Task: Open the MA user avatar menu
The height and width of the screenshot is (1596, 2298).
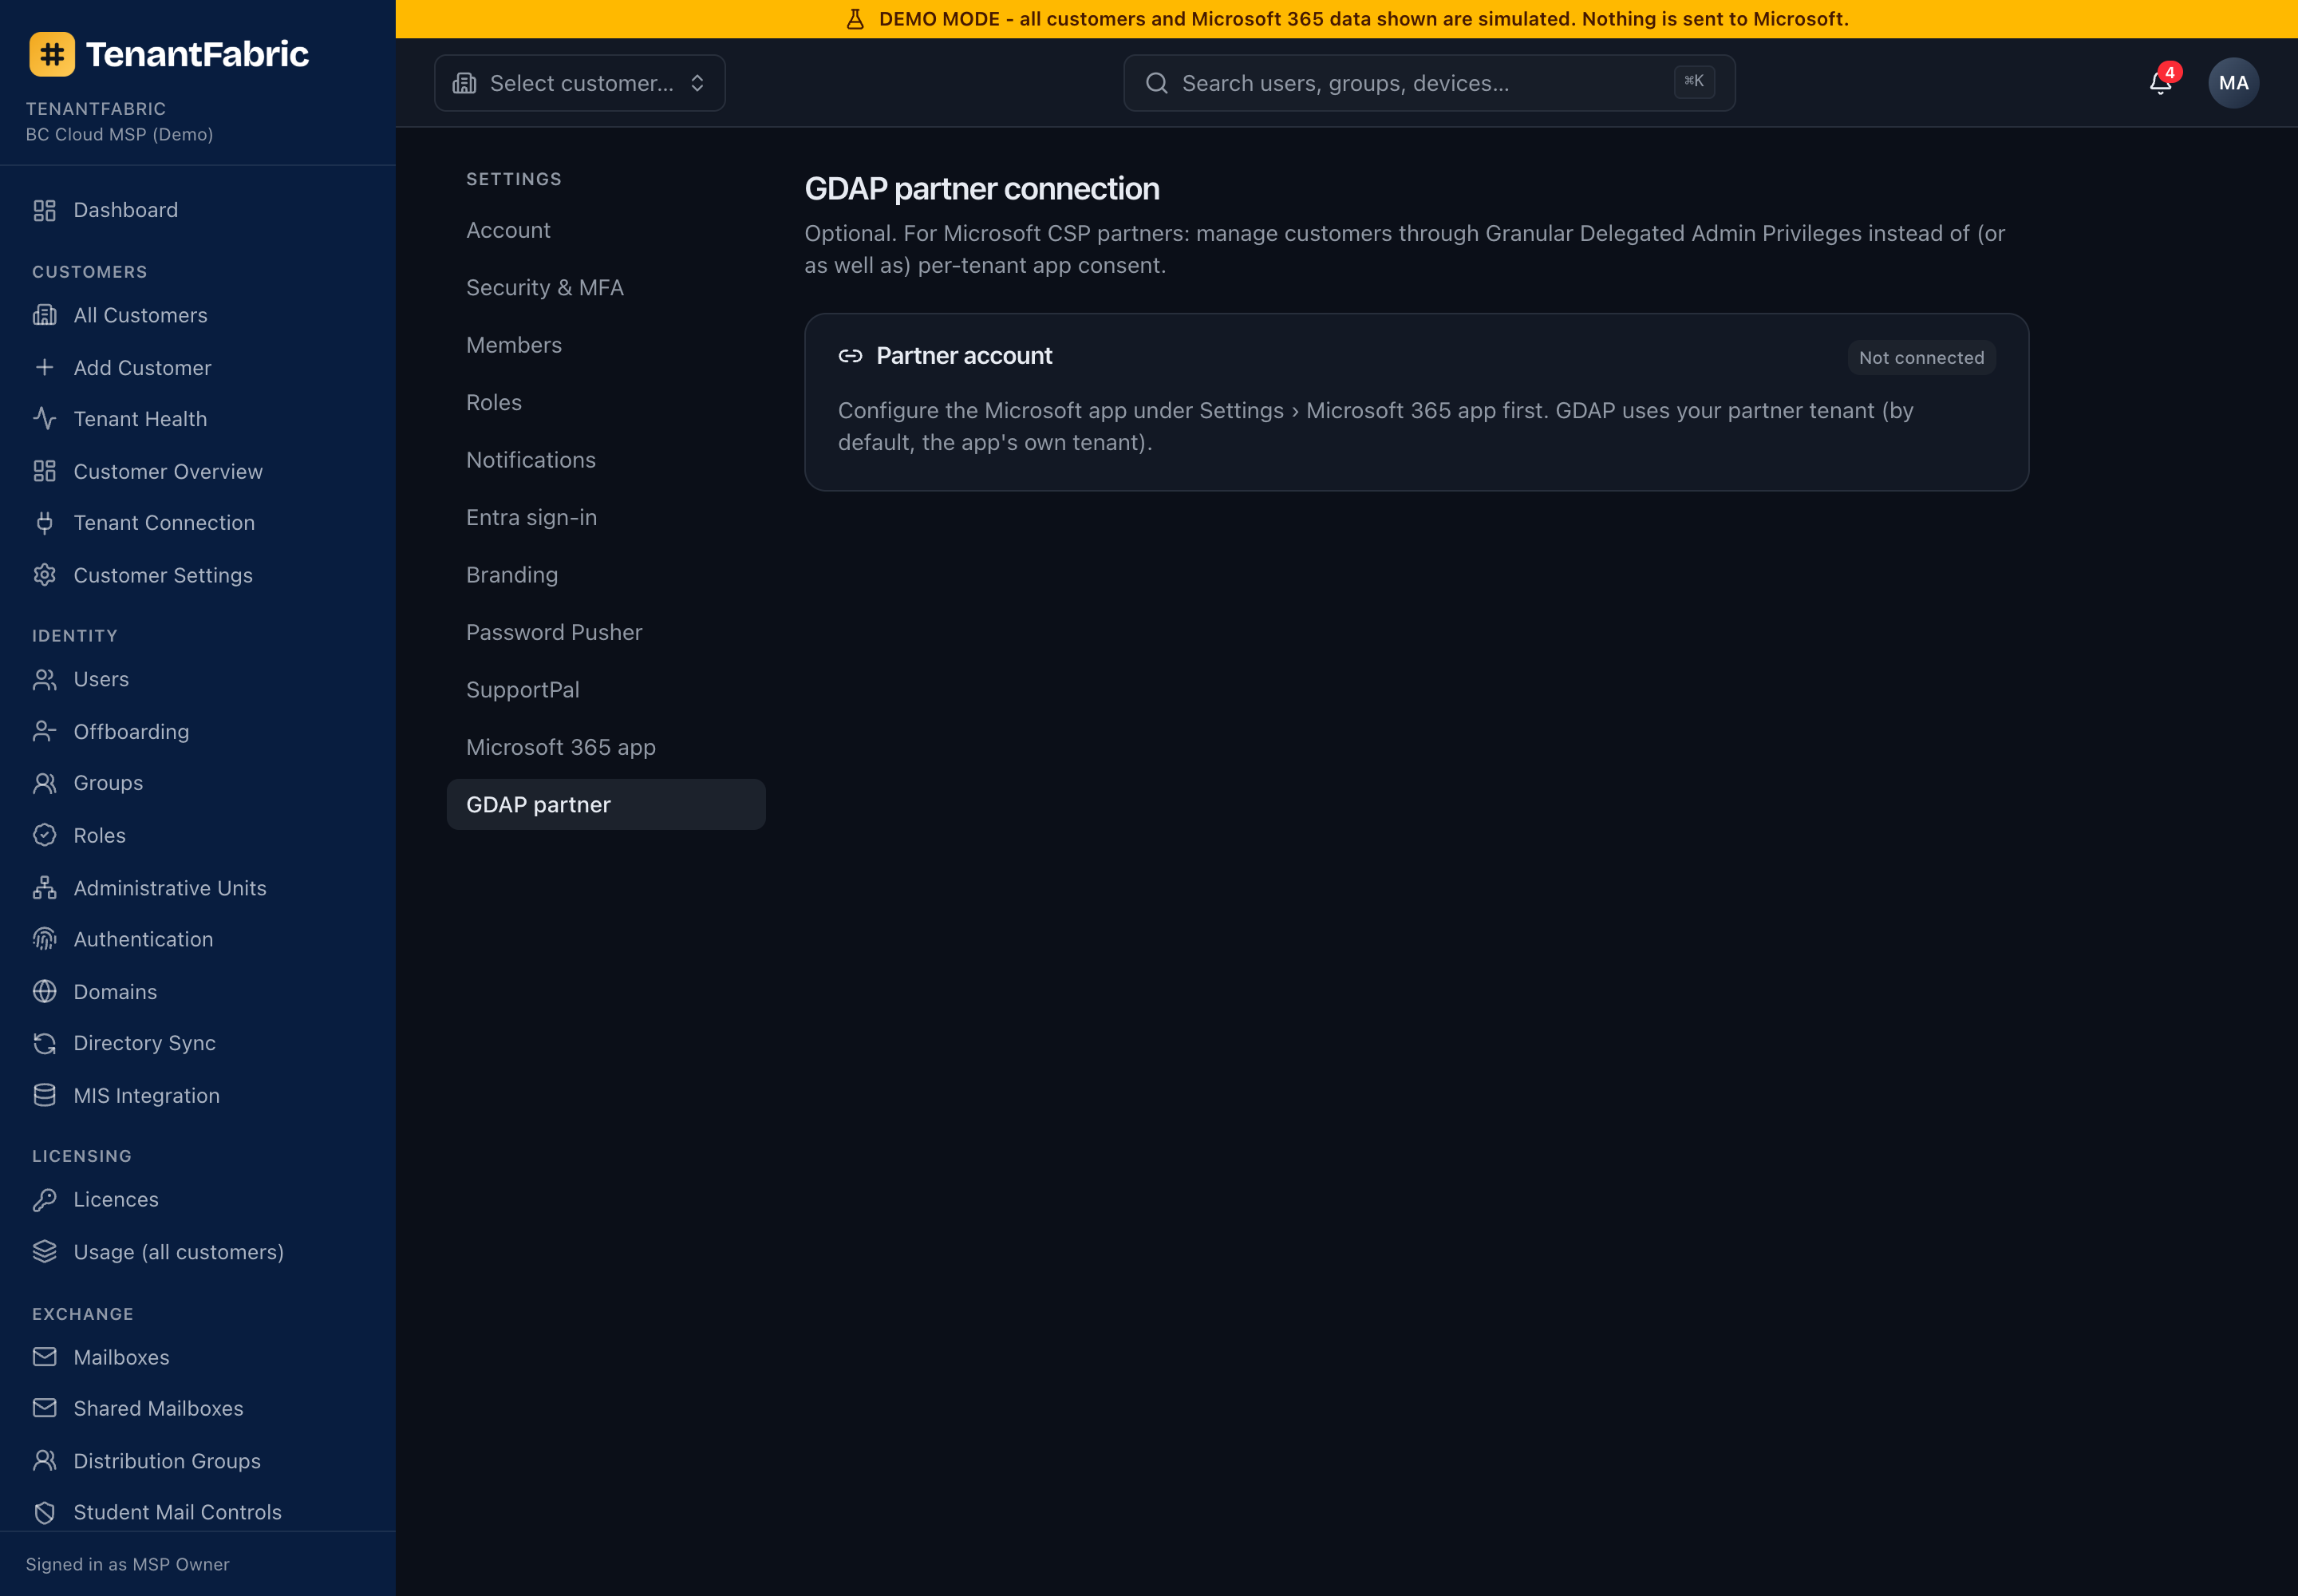Action: coord(2233,83)
